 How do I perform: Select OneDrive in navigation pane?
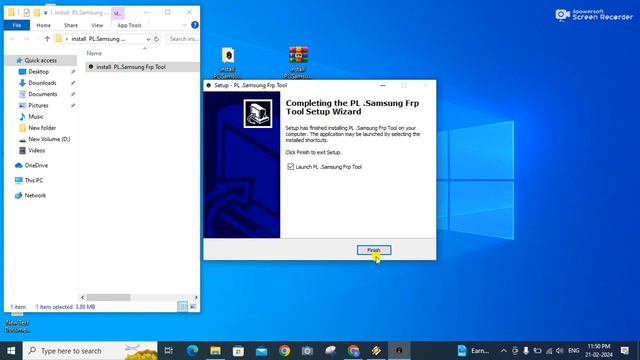36,165
